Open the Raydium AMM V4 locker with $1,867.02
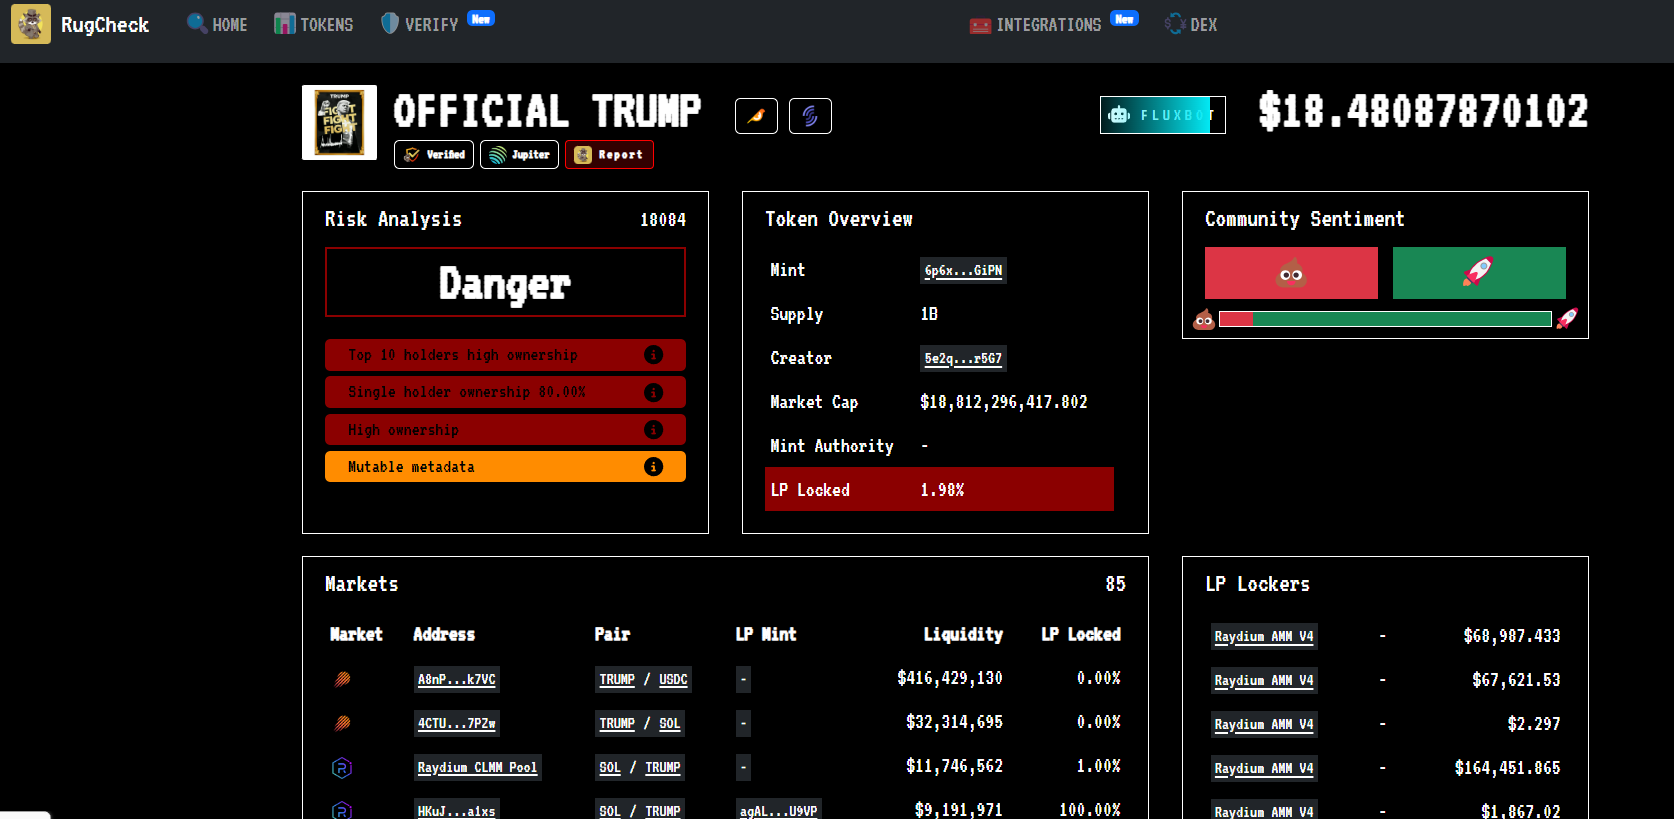This screenshot has width=1674, height=819. 1264,811
